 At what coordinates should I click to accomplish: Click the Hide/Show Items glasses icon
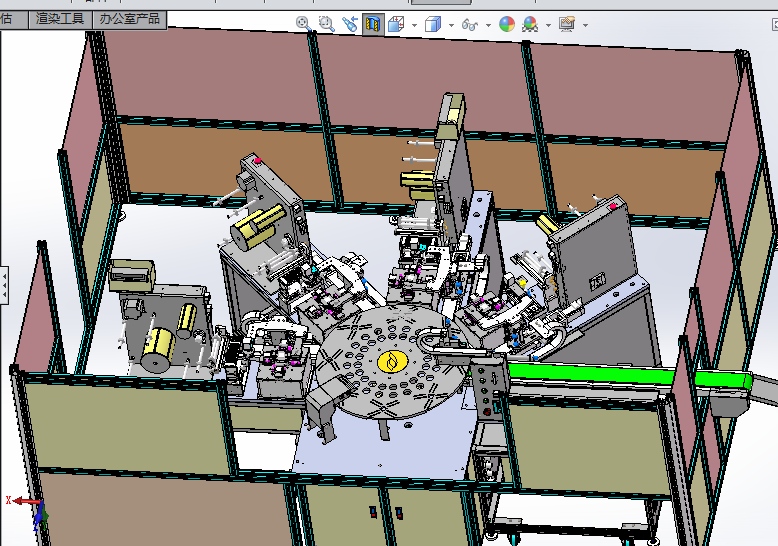[470, 24]
